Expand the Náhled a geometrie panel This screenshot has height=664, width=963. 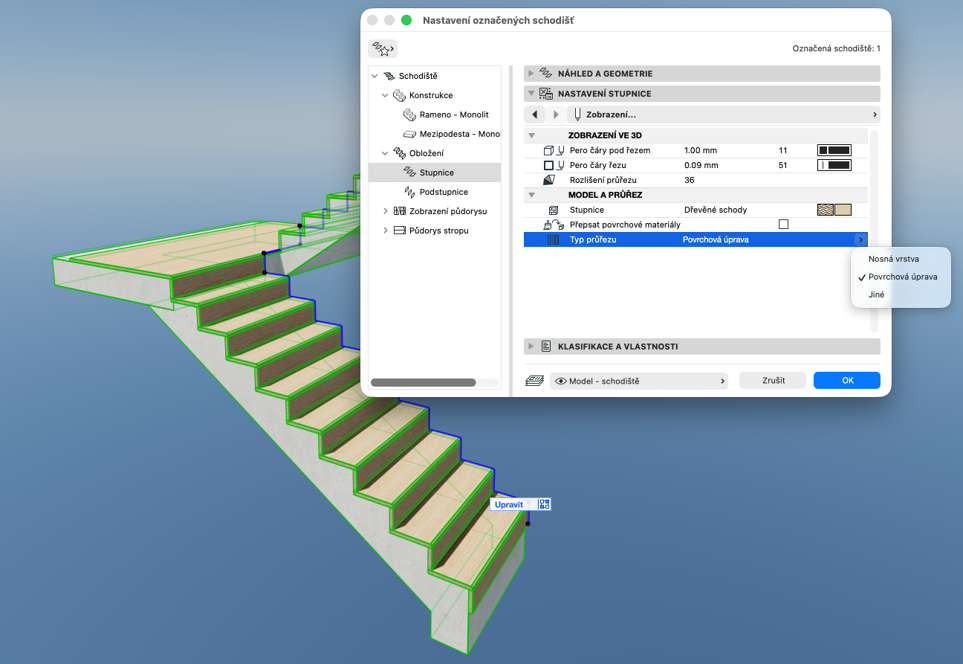tap(531, 74)
